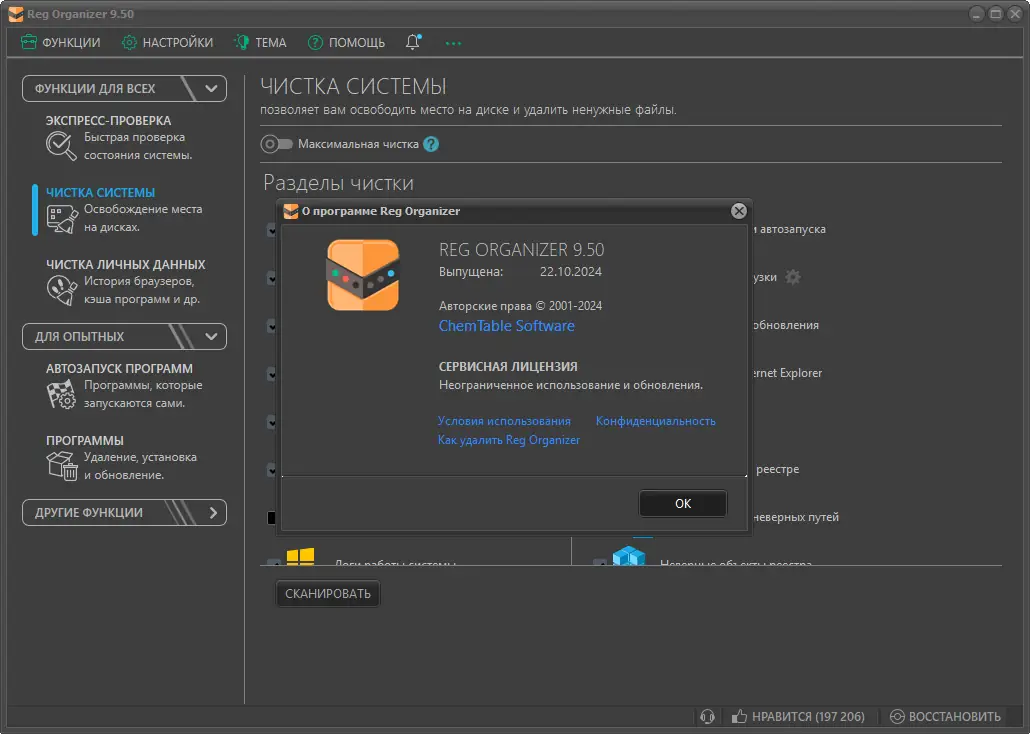Viewport: 1030px width, 734px height.
Task: Expand the ДРУГИЕ ФУНКЦИИ group
Action: pyautogui.click(x=124, y=513)
